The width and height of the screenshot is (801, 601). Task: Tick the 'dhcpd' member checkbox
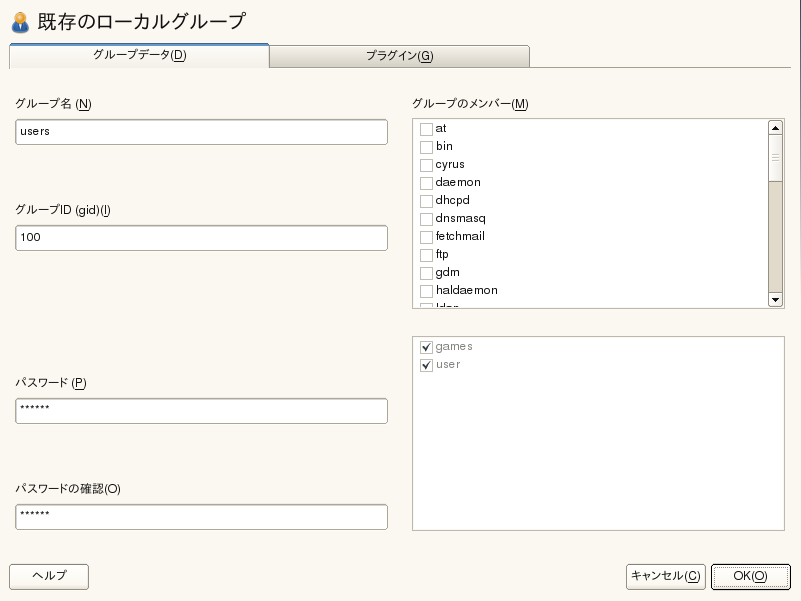point(427,201)
